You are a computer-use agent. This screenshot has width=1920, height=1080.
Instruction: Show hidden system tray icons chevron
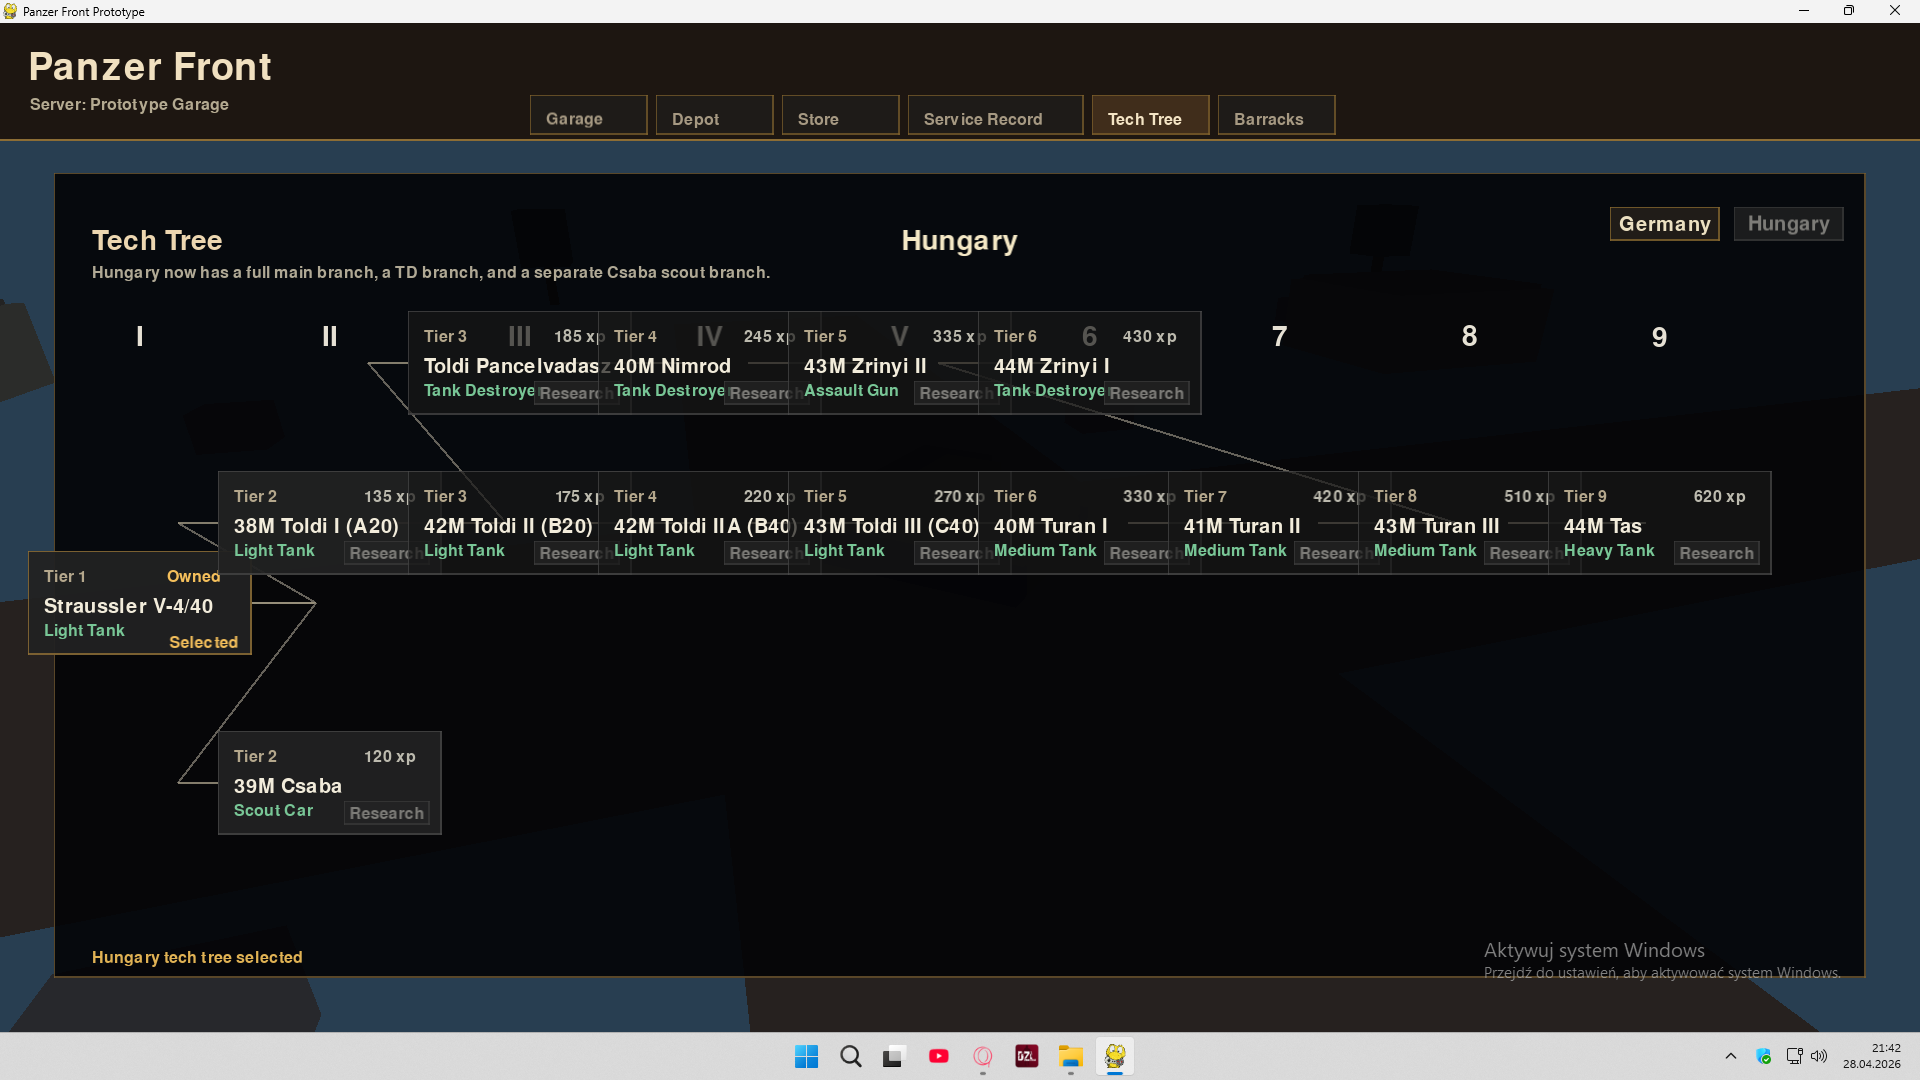point(1731,1056)
